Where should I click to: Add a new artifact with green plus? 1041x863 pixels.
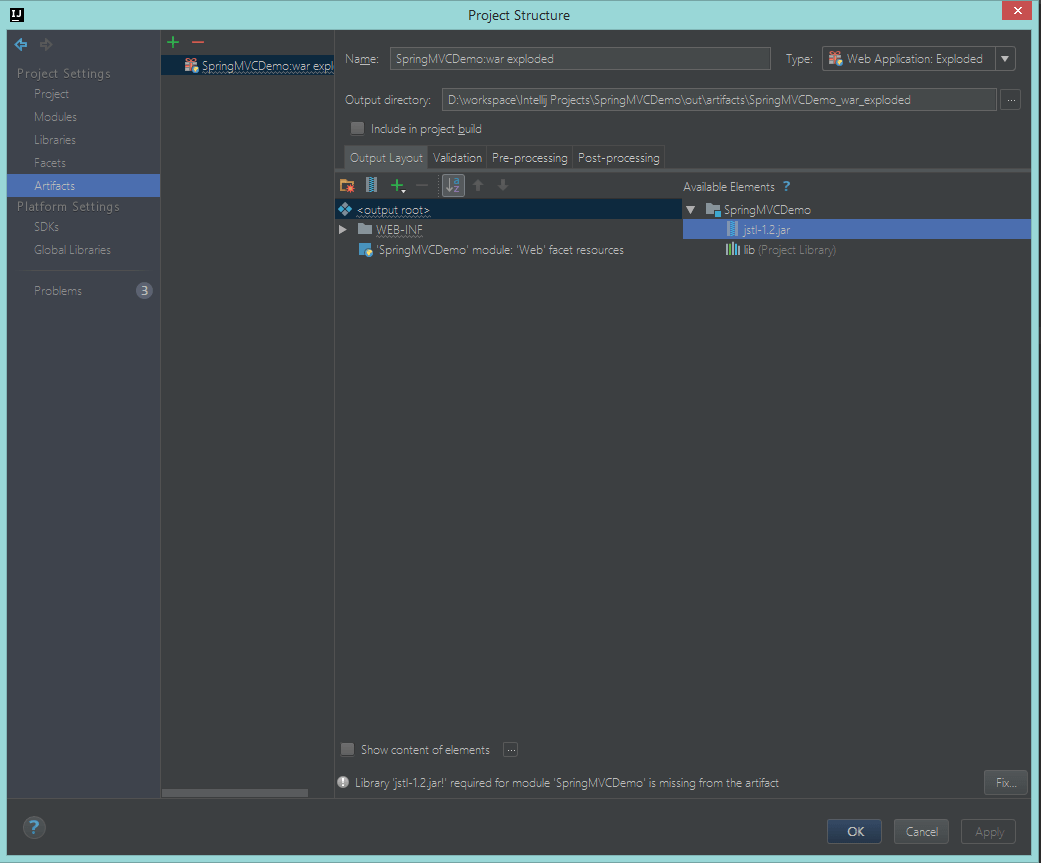(173, 42)
